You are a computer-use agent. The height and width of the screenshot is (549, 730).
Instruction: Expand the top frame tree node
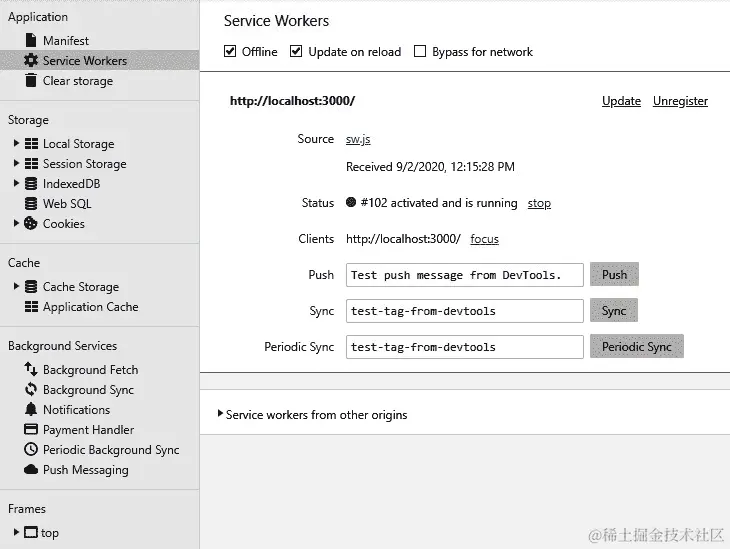(16, 531)
